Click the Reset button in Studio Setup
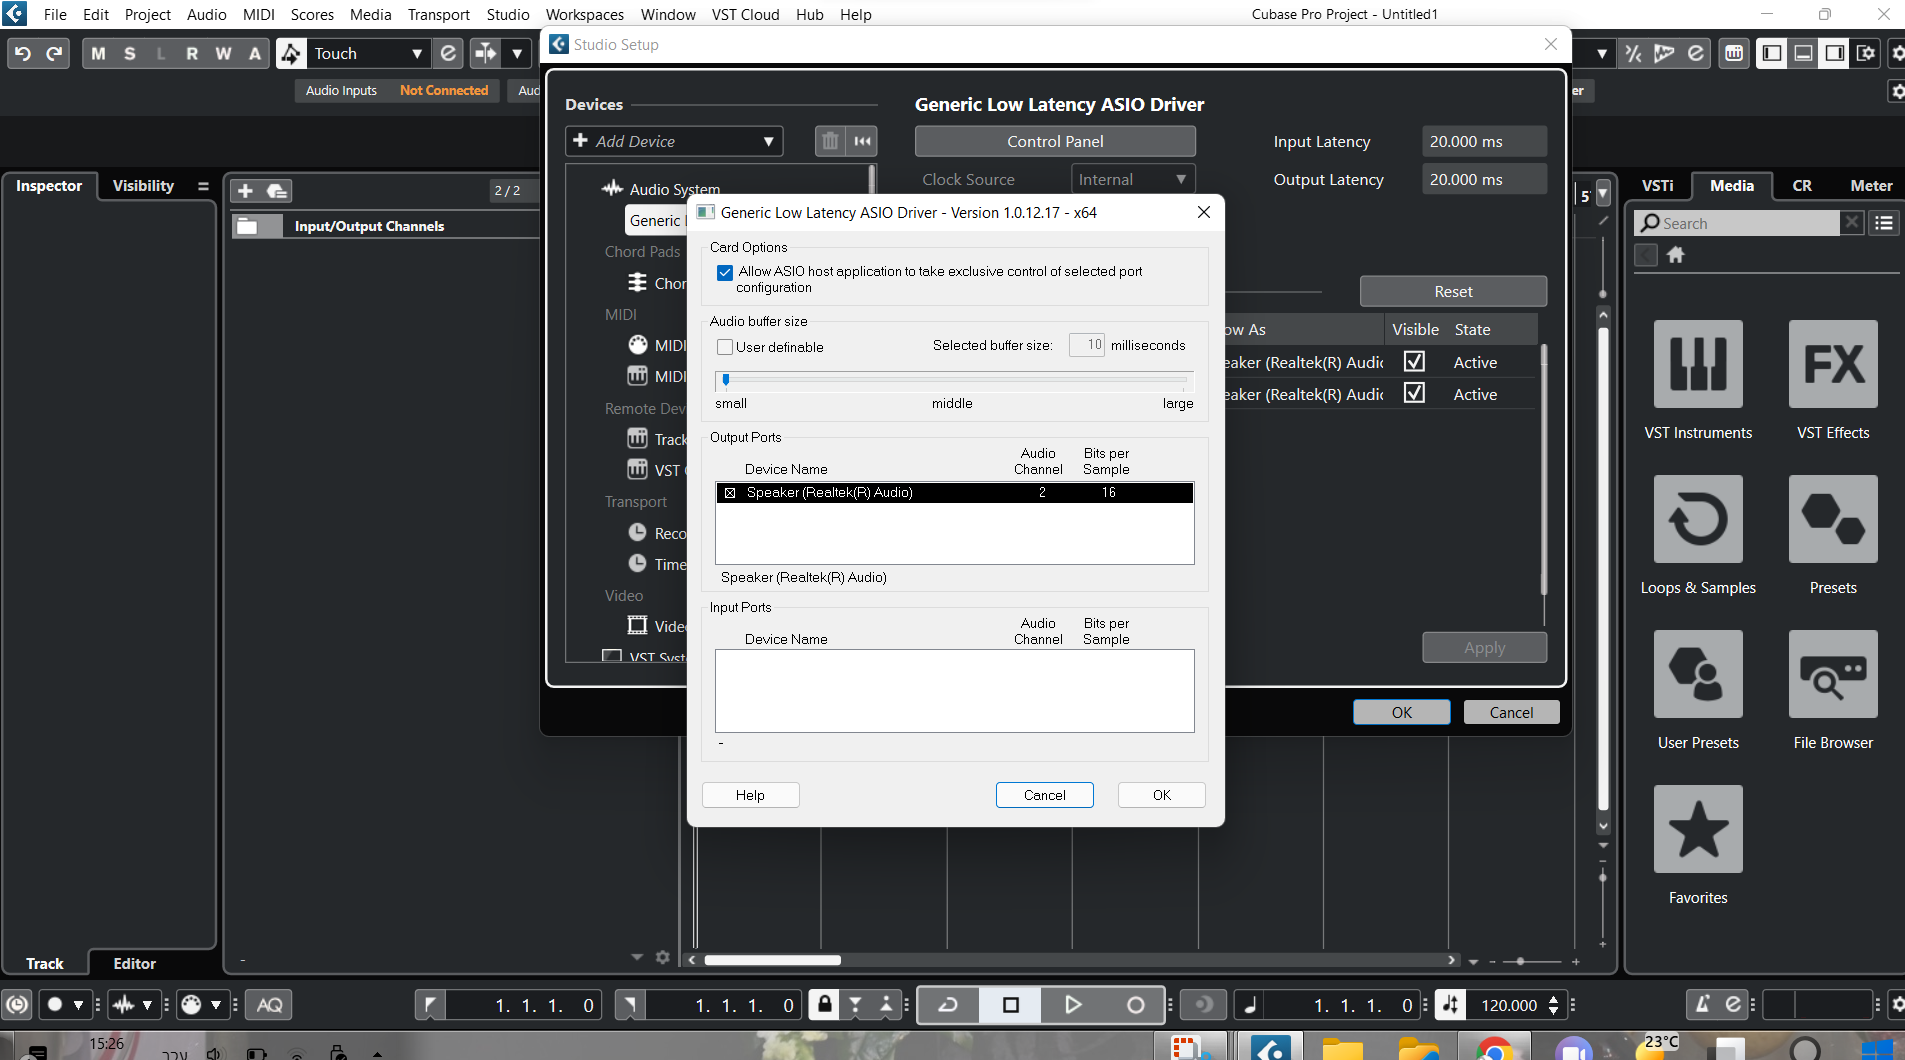Image resolution: width=1905 pixels, height=1060 pixels. [x=1452, y=291]
